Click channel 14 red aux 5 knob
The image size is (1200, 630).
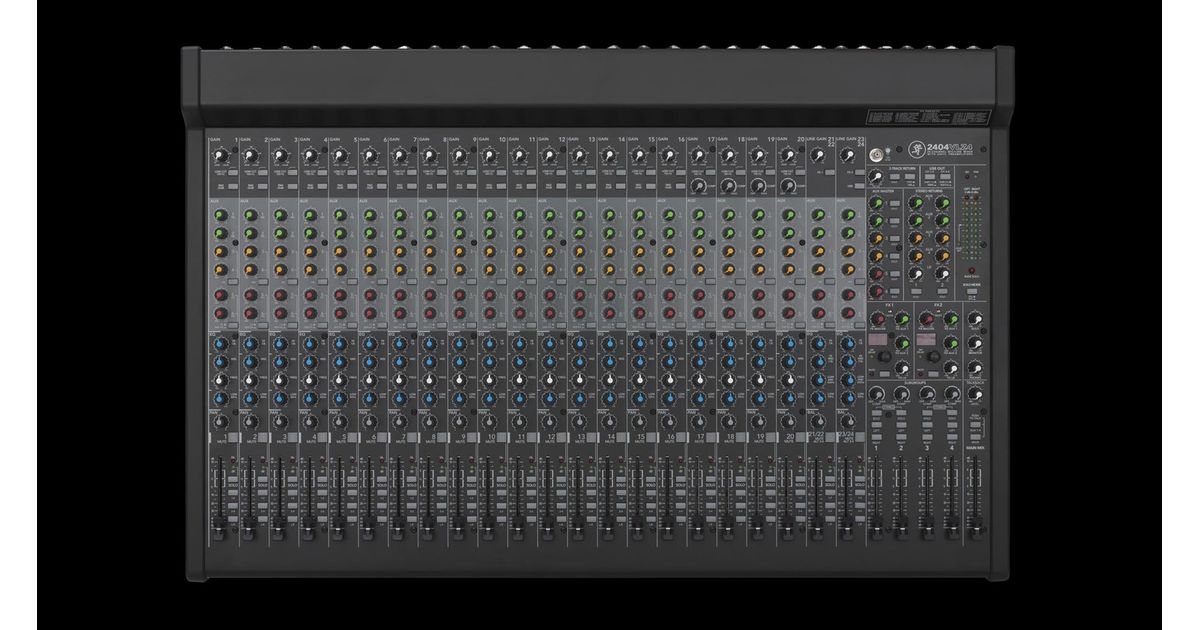[x=608, y=295]
